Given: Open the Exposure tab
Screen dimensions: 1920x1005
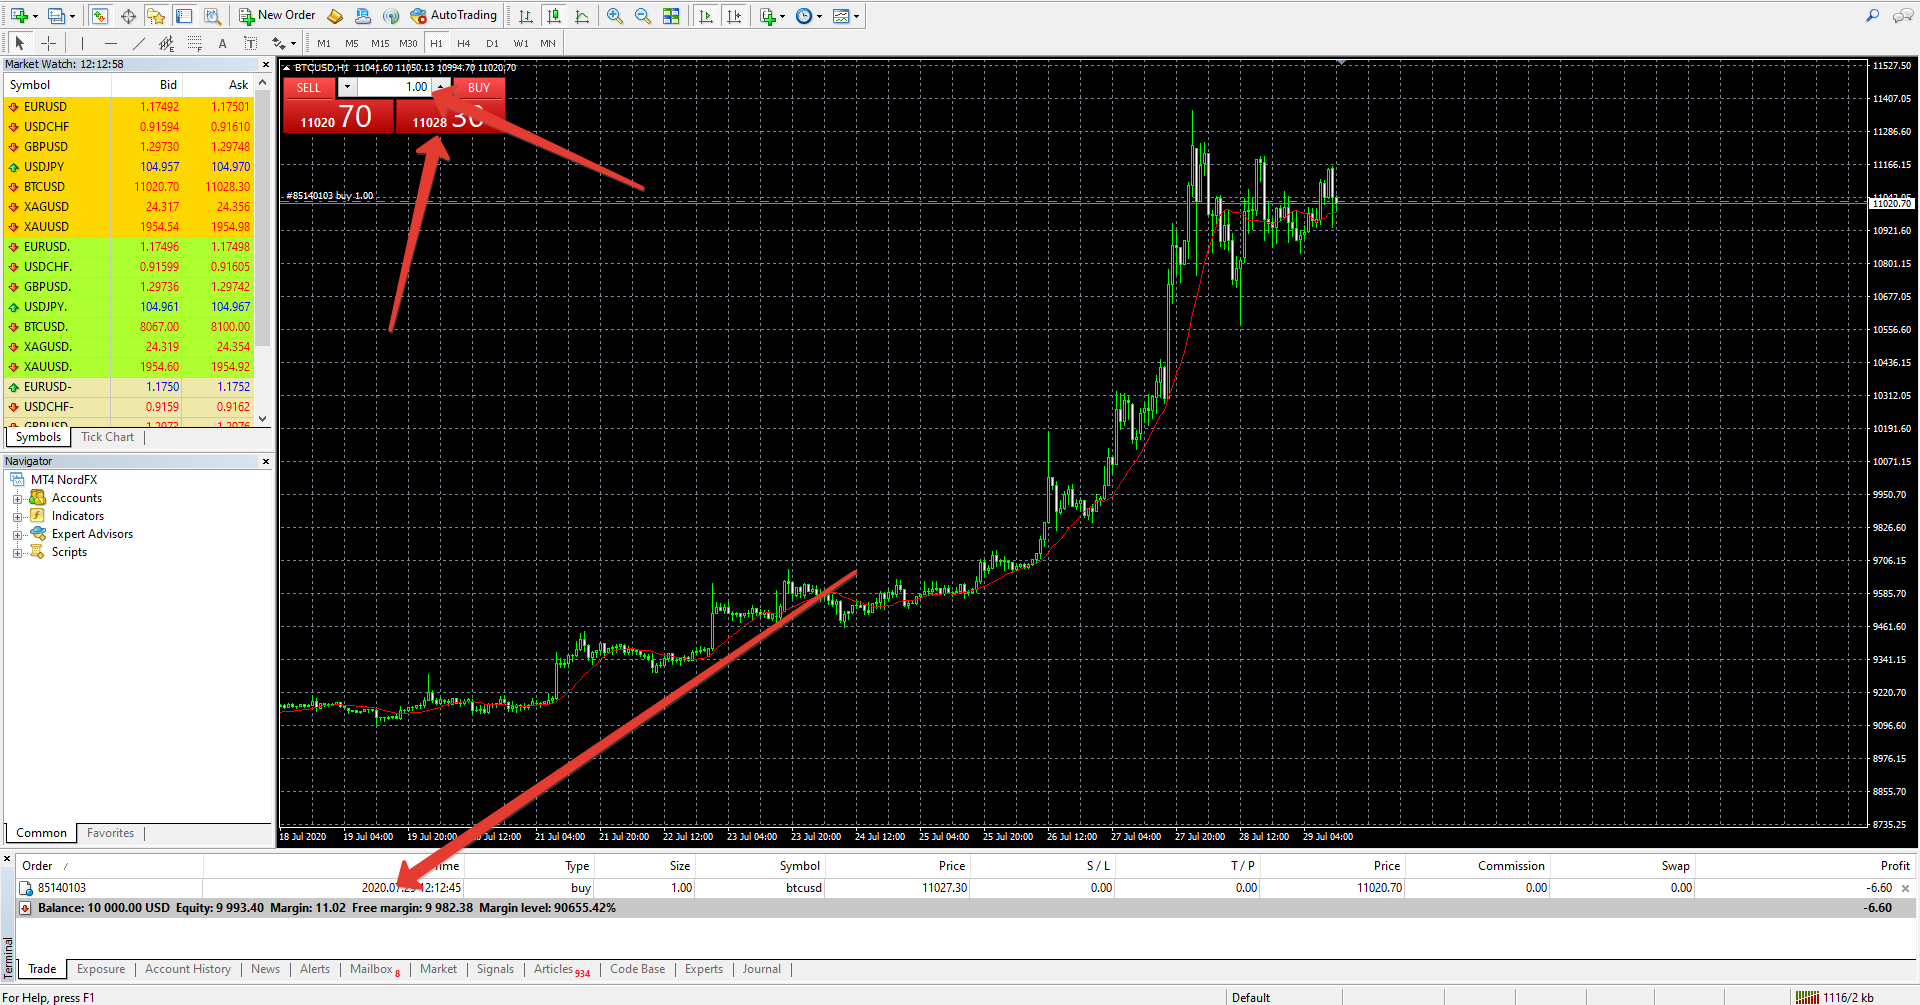Looking at the screenshot, I should pos(101,969).
